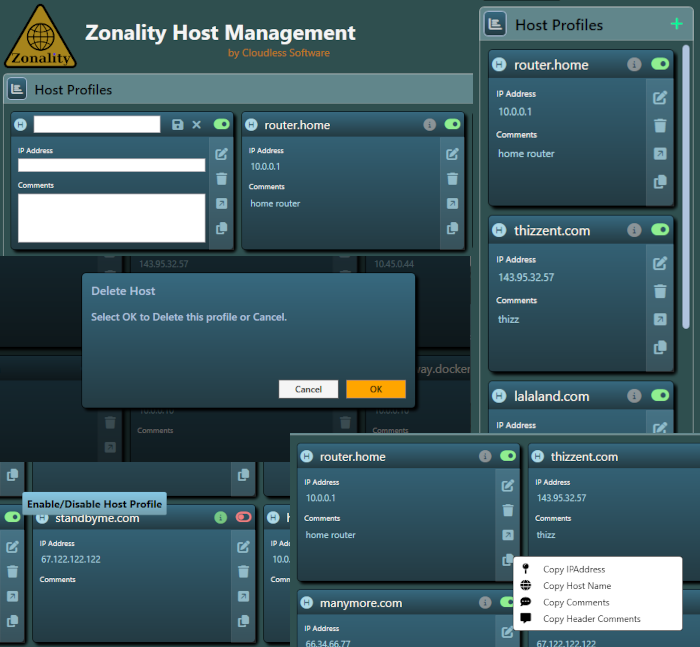Show info for lalaland.com profile

click(x=634, y=396)
